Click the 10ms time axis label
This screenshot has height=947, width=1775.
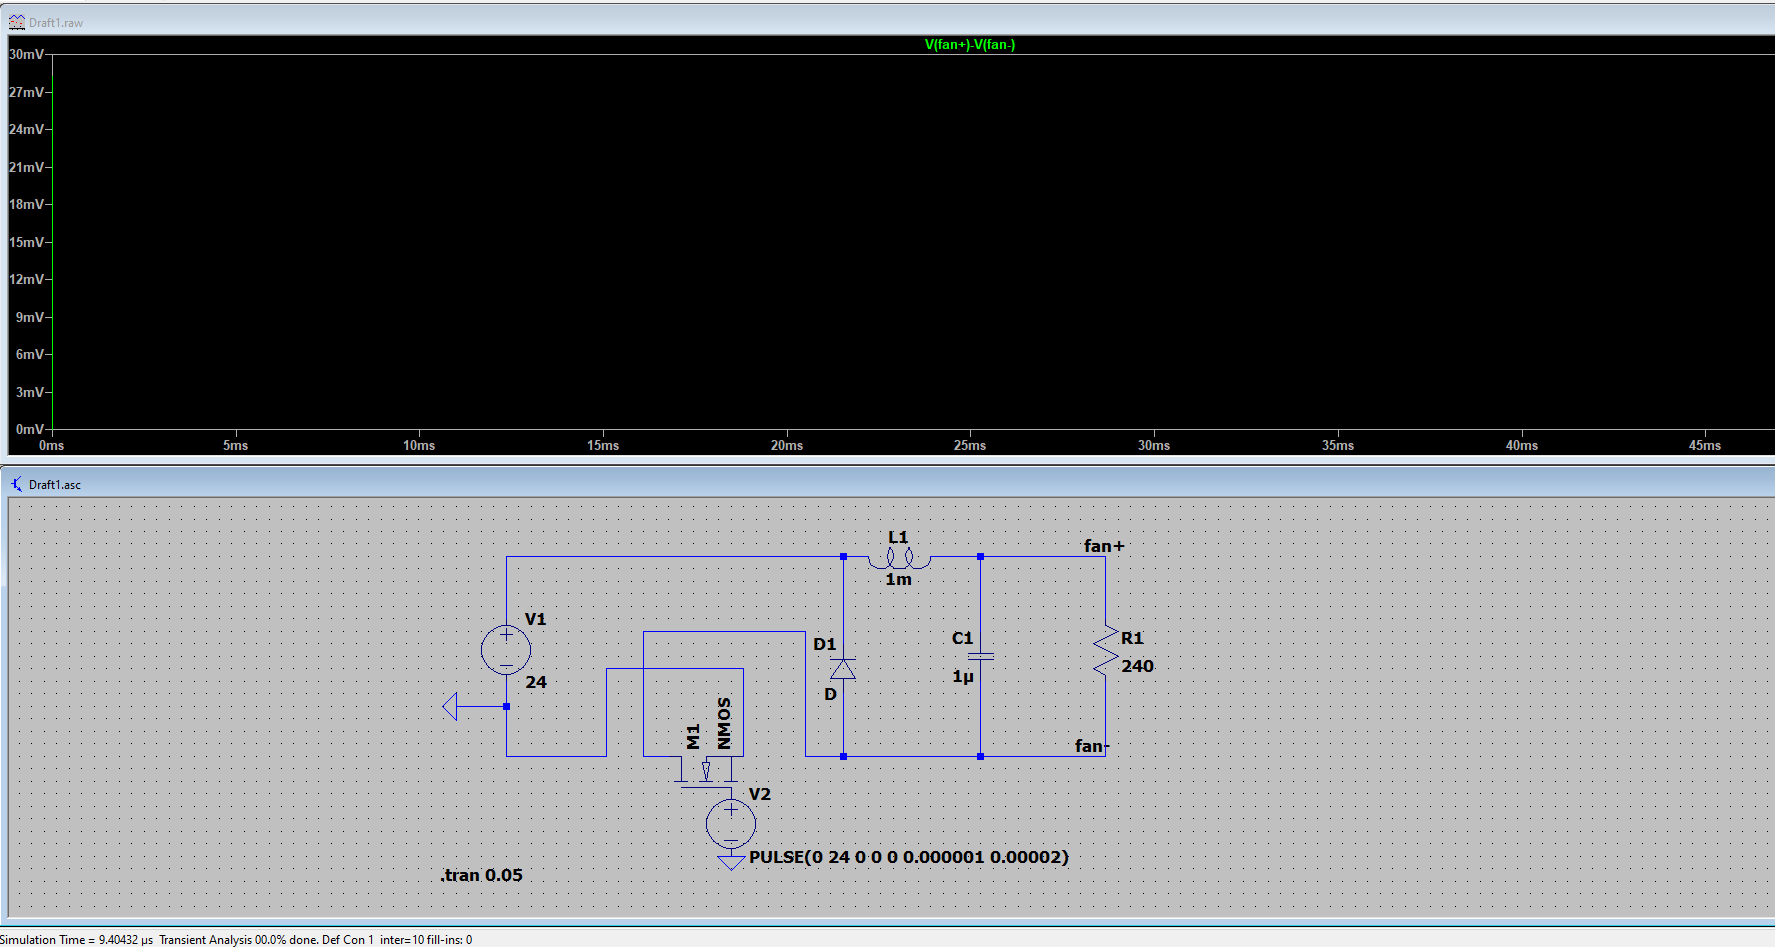tap(419, 445)
